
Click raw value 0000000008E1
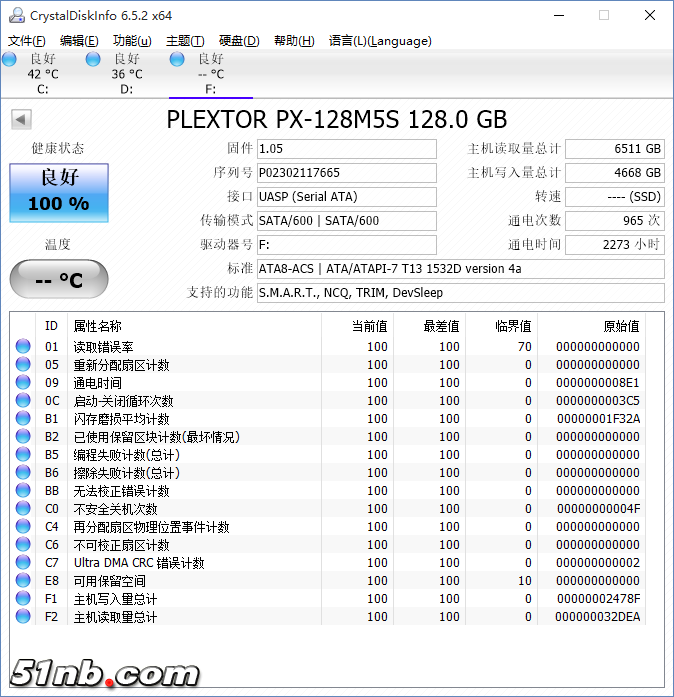[598, 383]
